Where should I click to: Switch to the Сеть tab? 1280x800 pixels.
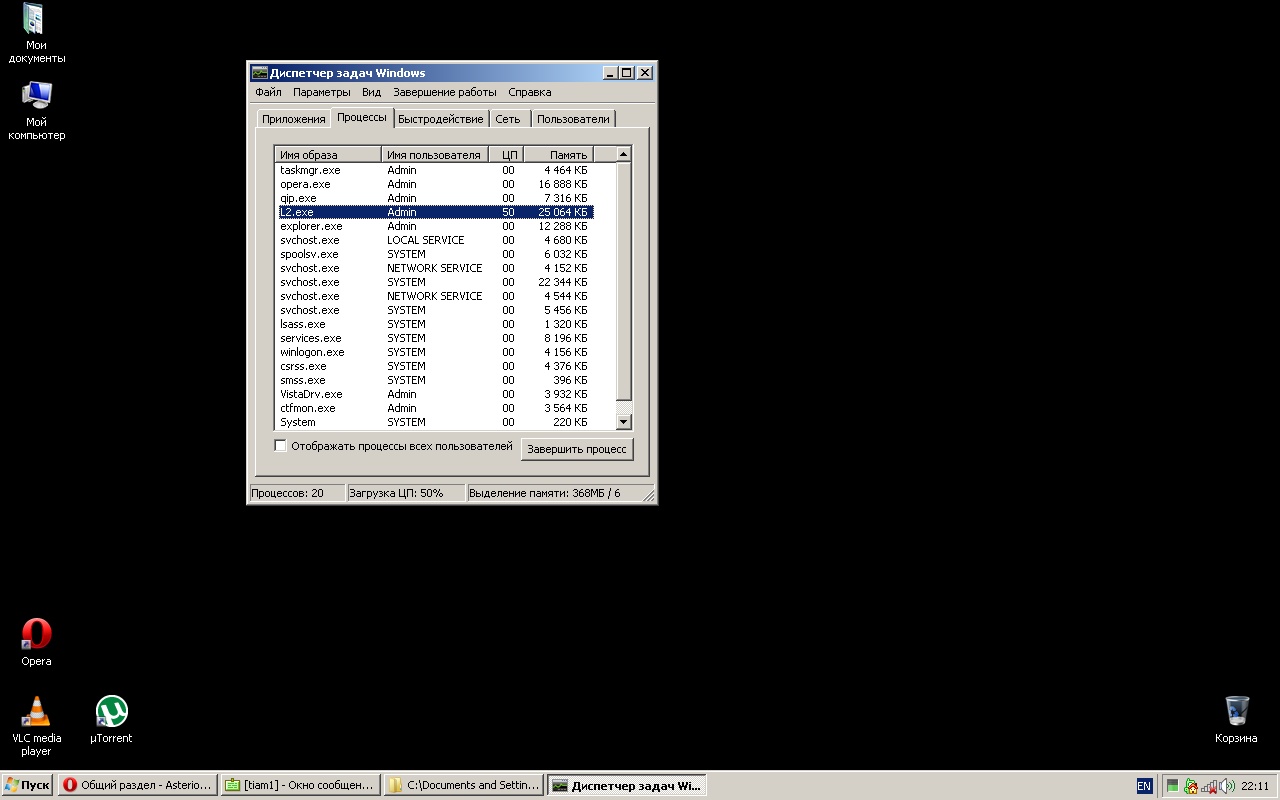pyautogui.click(x=508, y=119)
